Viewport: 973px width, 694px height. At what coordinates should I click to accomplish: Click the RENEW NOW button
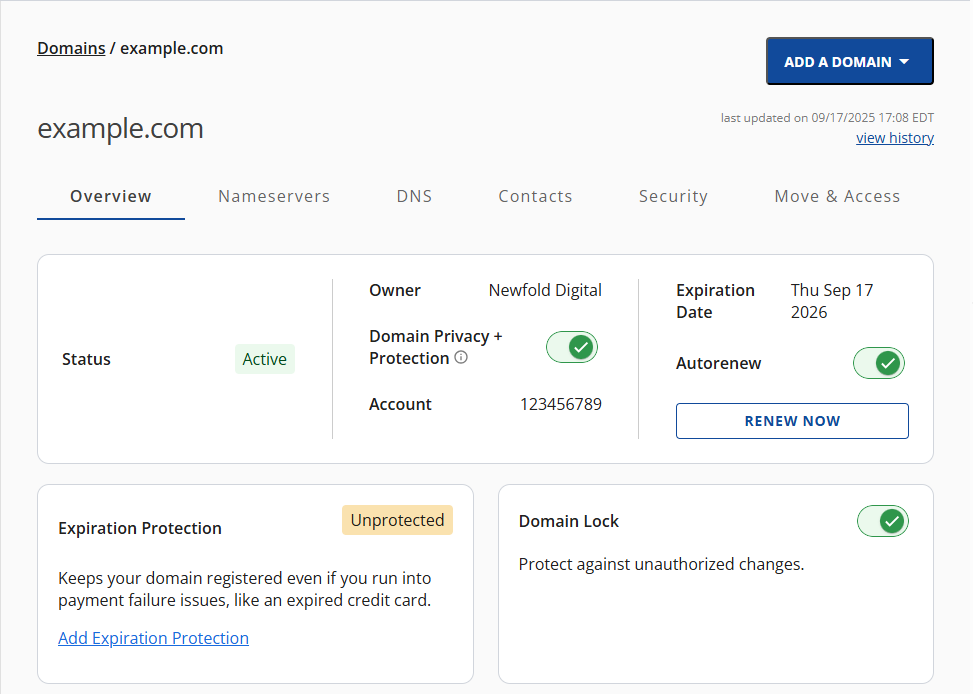pyautogui.click(x=791, y=420)
